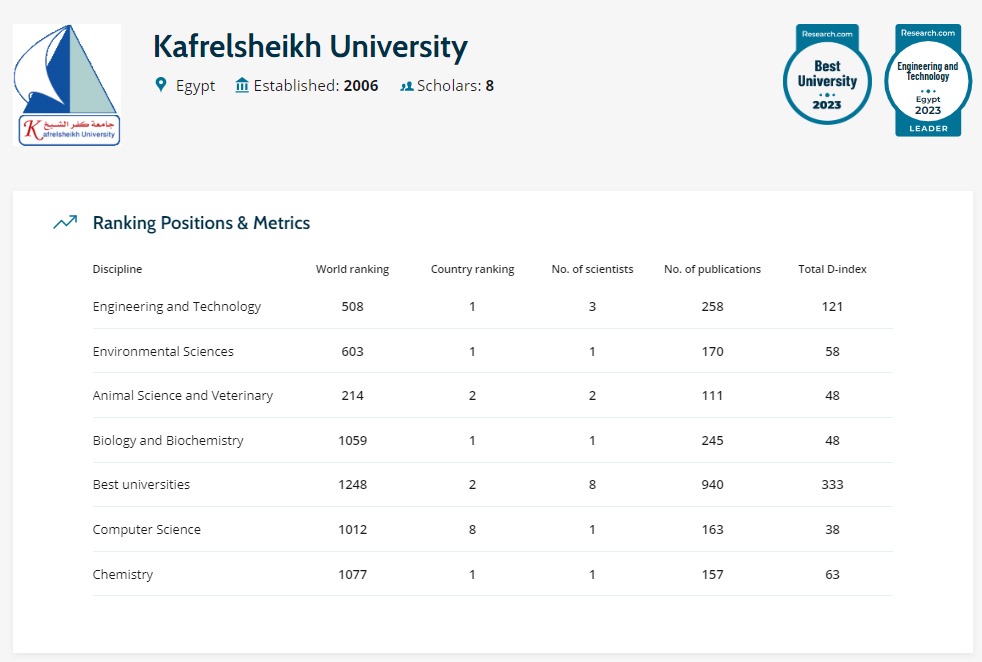Image resolution: width=982 pixels, height=662 pixels.
Task: Click the Country ranking column header
Action: (x=472, y=269)
